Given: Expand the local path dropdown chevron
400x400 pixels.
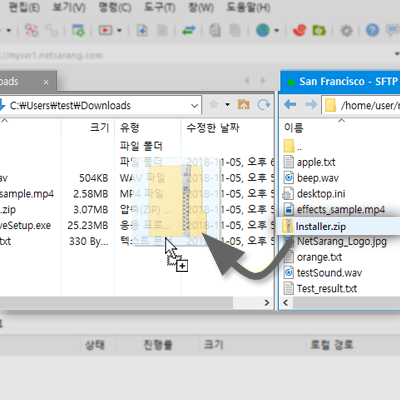Looking at the screenshot, I should click(x=195, y=106).
